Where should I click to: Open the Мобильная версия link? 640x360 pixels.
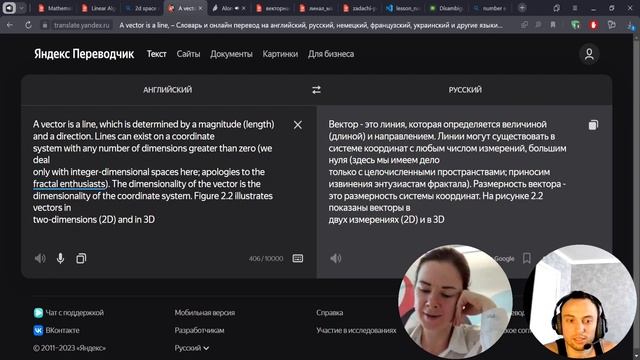click(204, 313)
